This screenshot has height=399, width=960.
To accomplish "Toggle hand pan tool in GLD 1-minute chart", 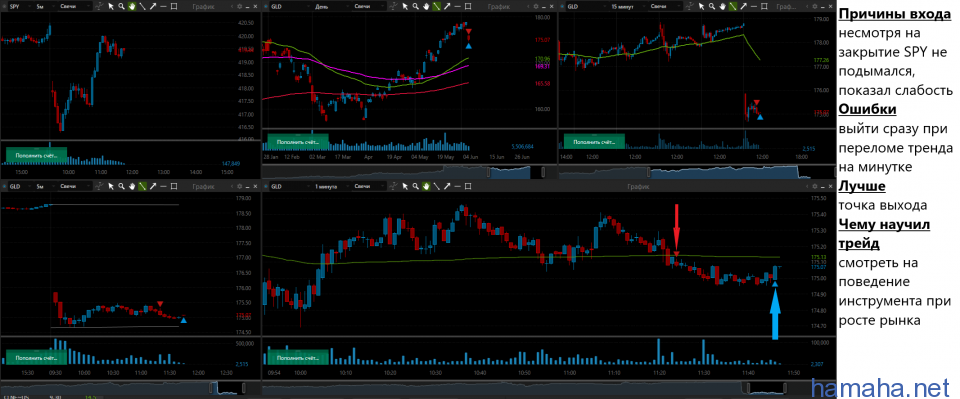I will 426,187.
